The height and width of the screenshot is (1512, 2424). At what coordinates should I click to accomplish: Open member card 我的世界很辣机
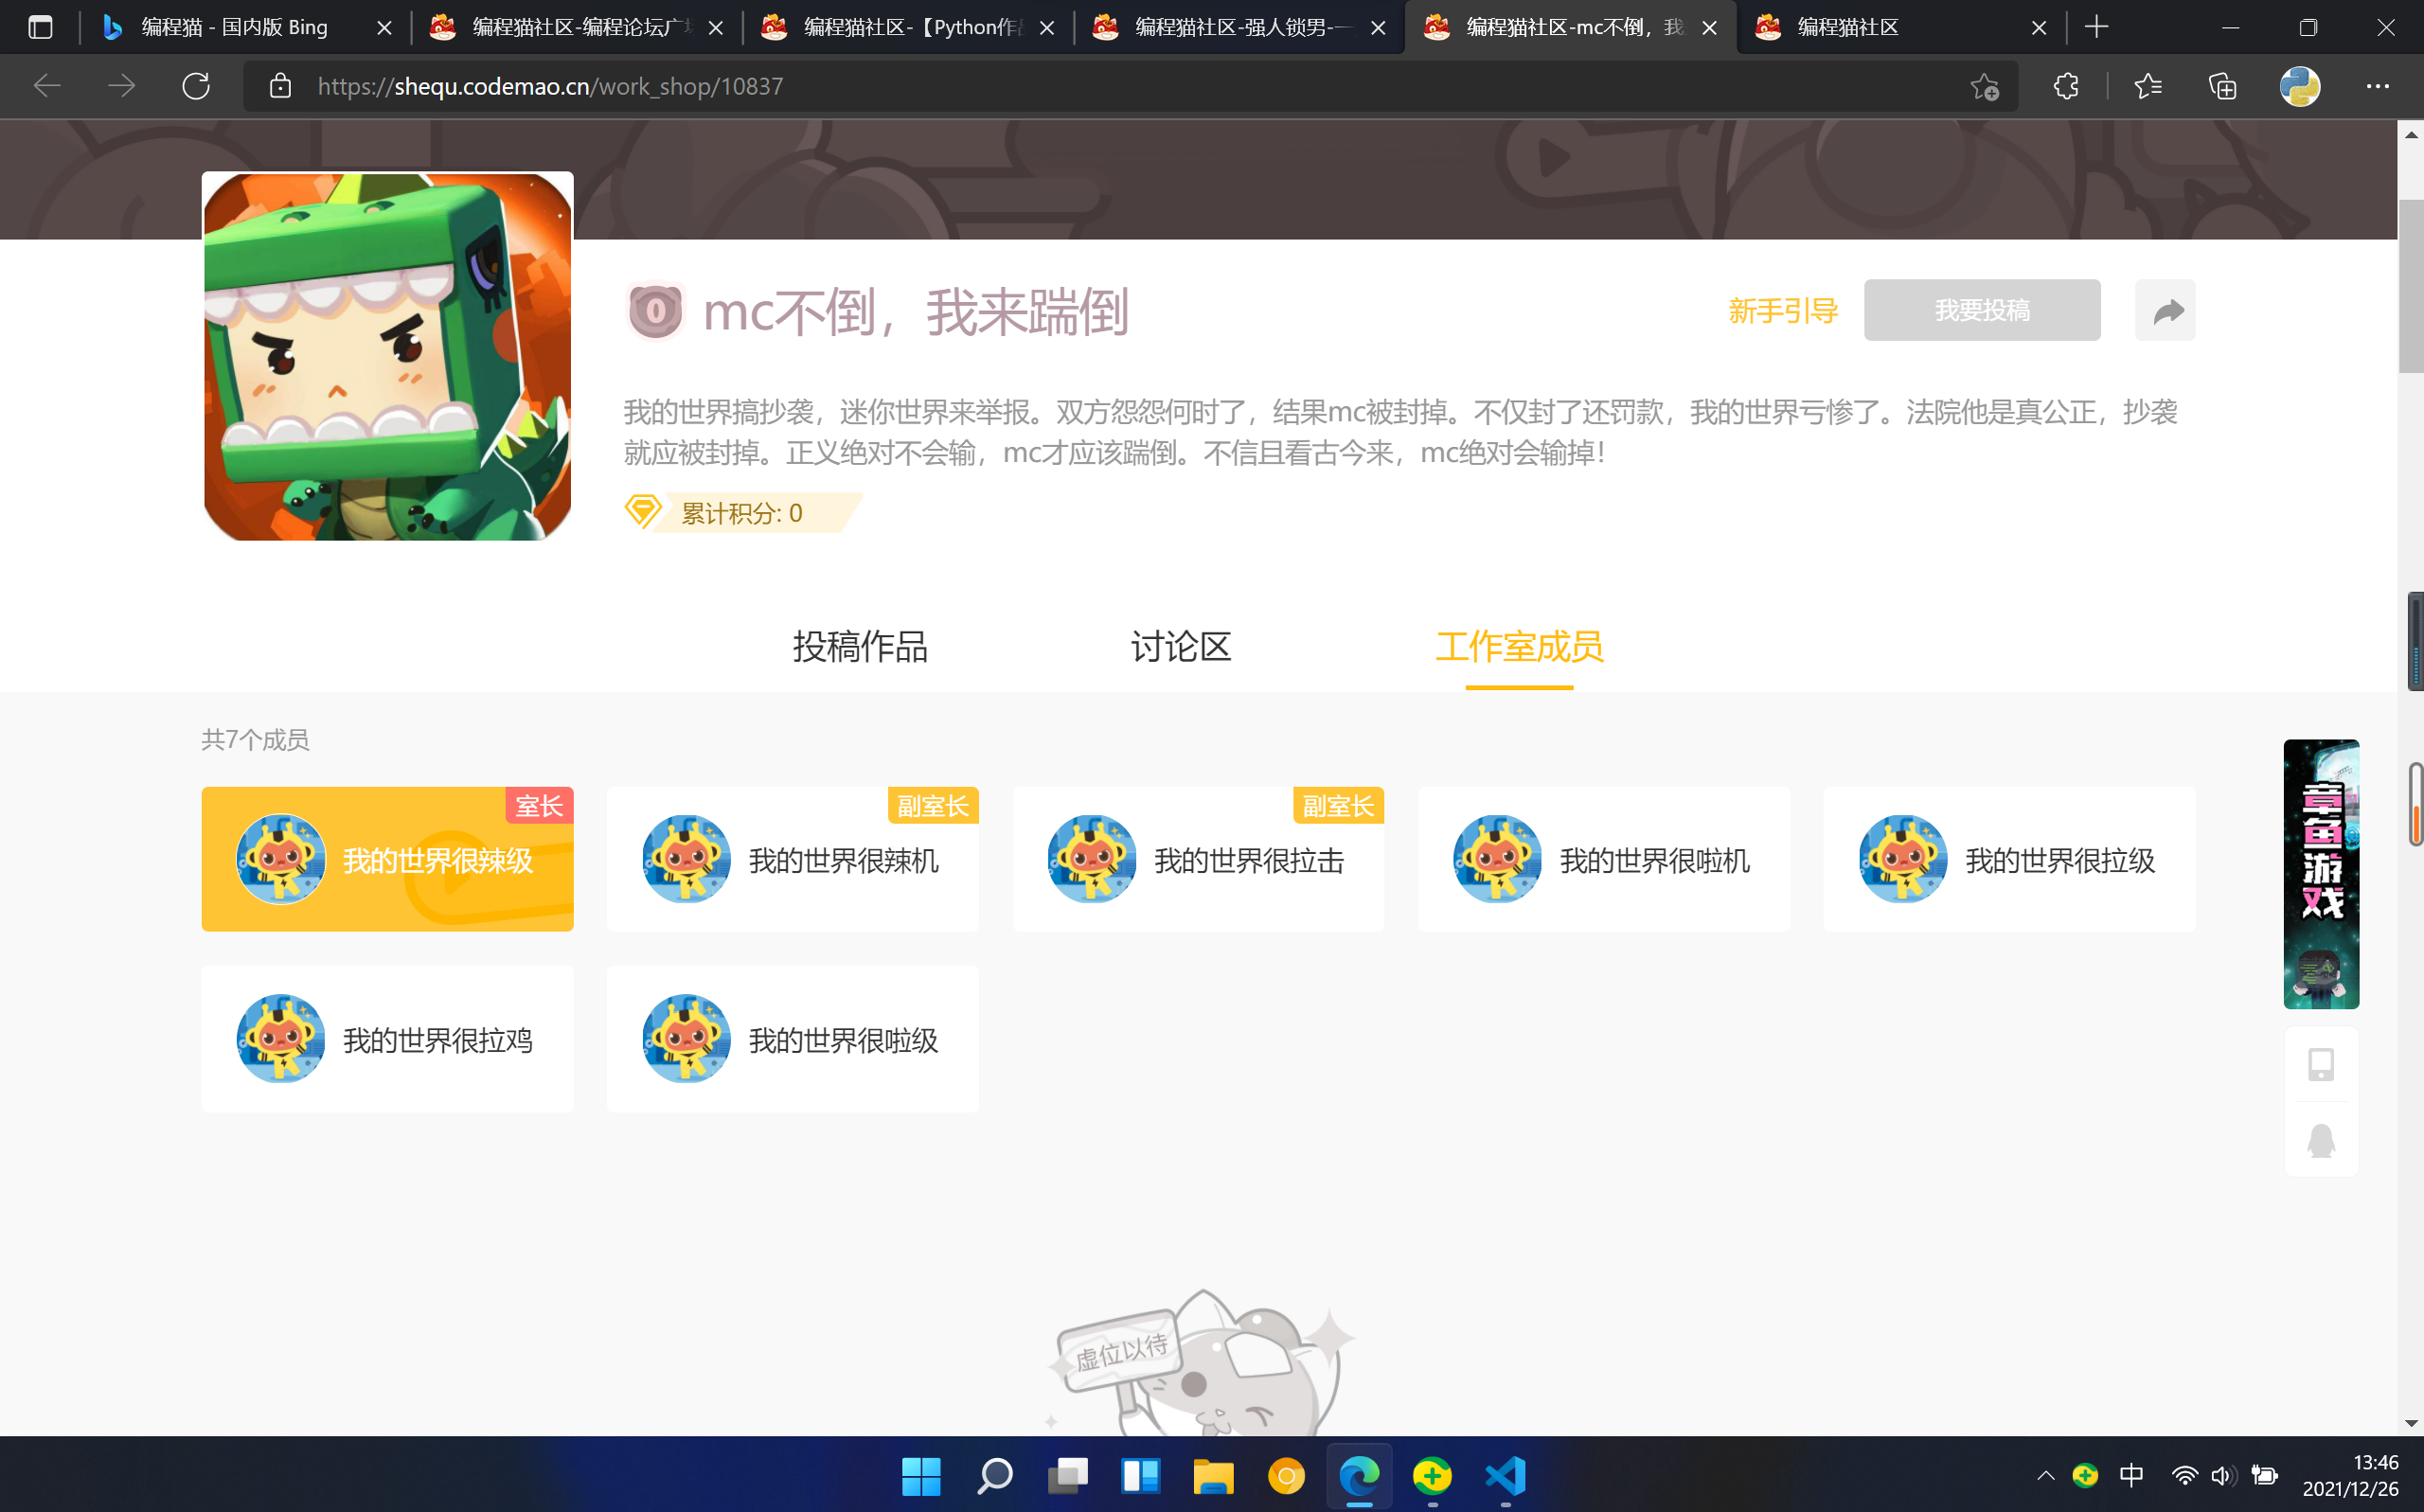pyautogui.click(x=792, y=859)
